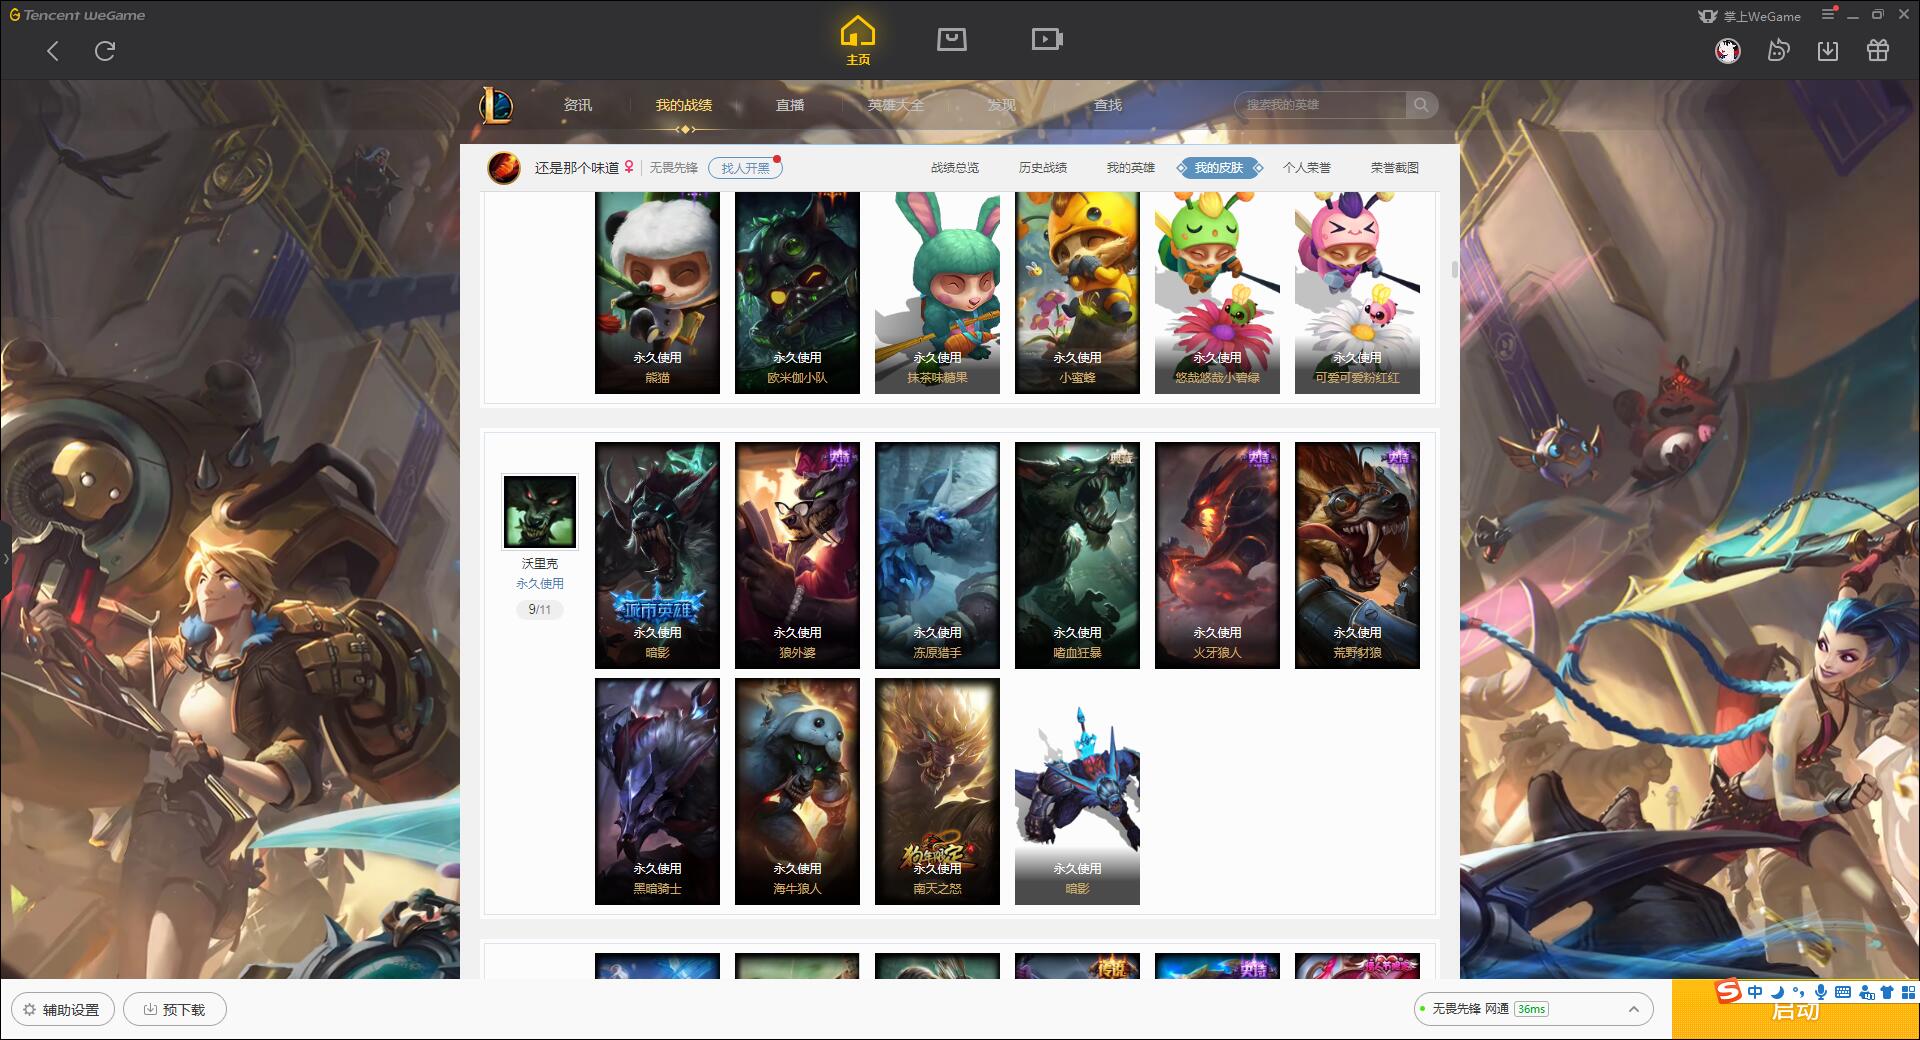Screen dimensions: 1920x1040
Task: Open the hamburger main menu
Action: click(x=1828, y=14)
